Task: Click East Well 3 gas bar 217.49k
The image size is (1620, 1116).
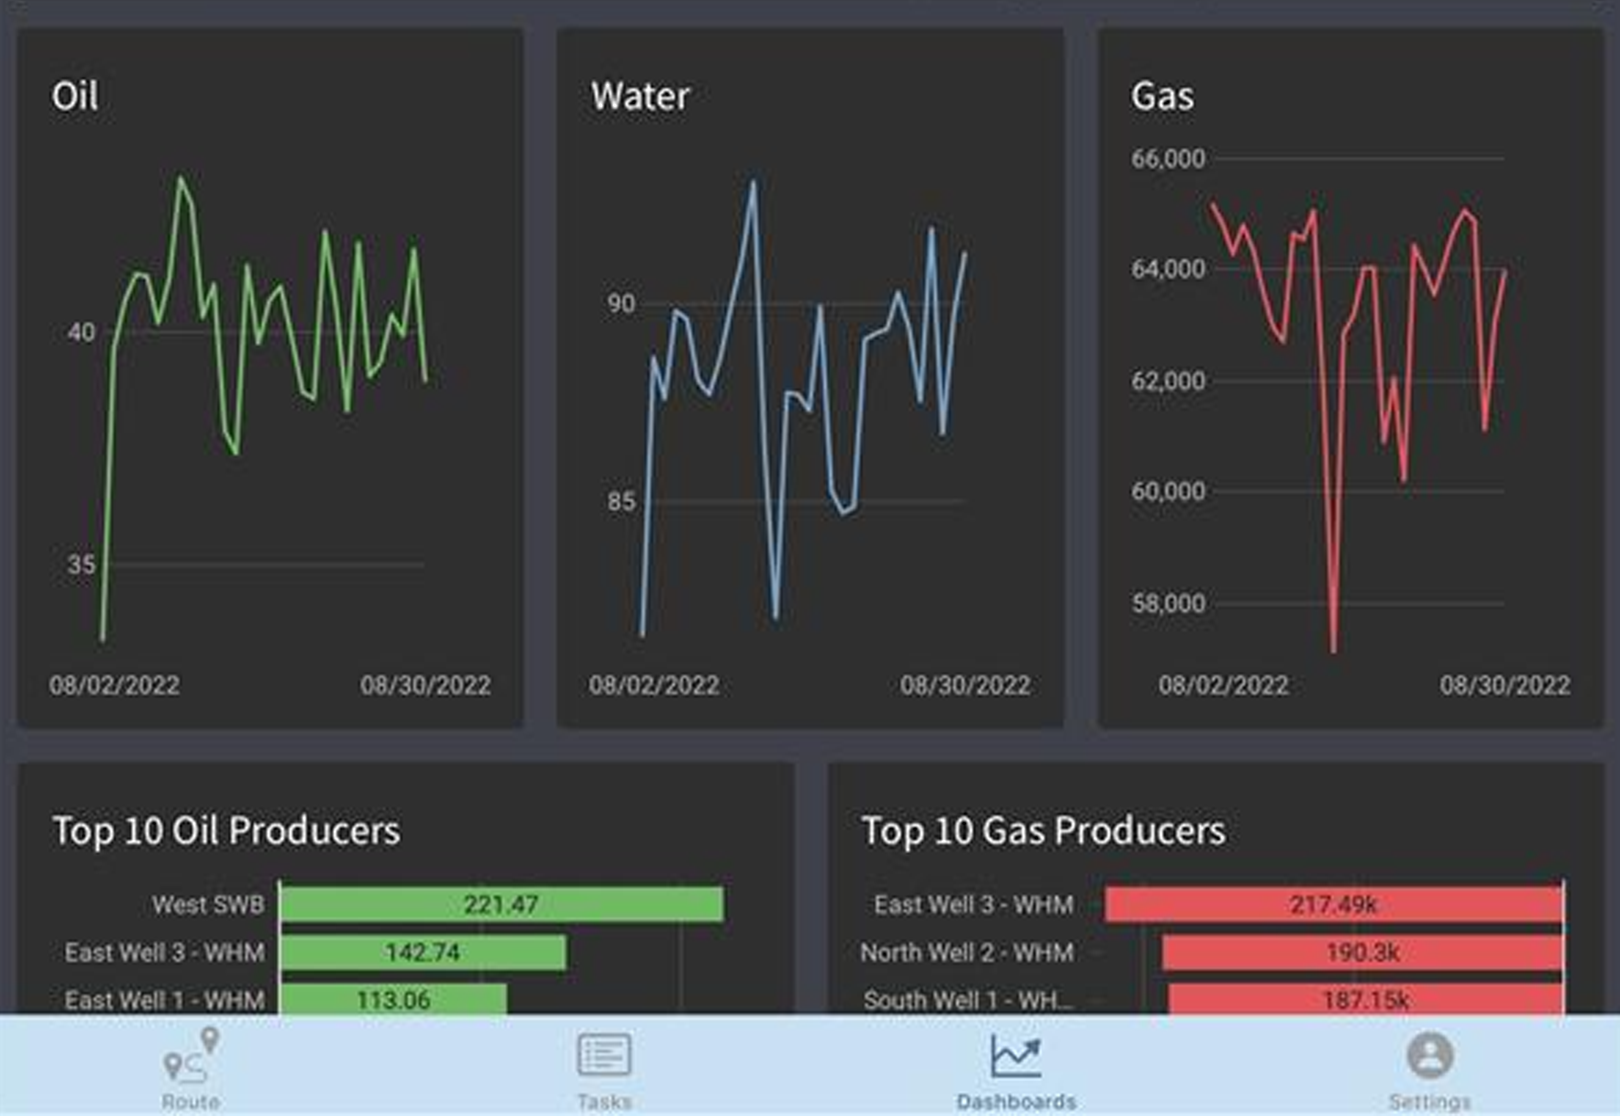Action: 1333,904
